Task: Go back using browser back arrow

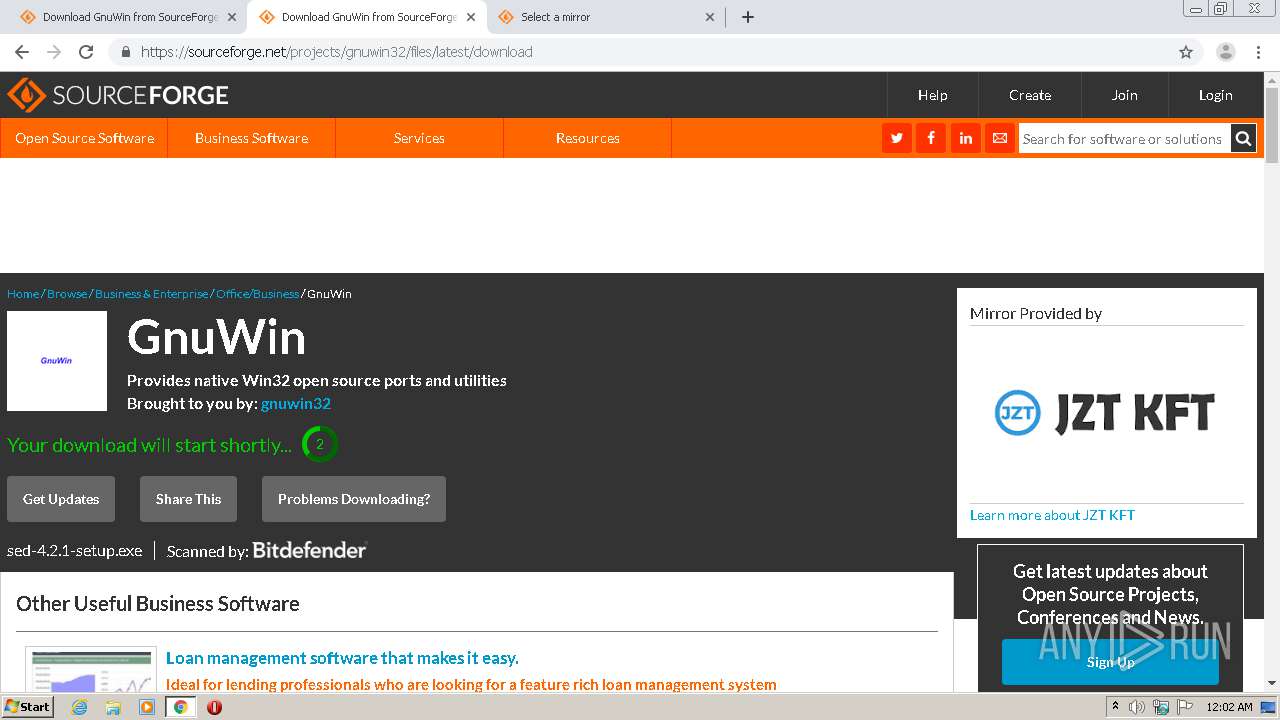Action: 22,52
